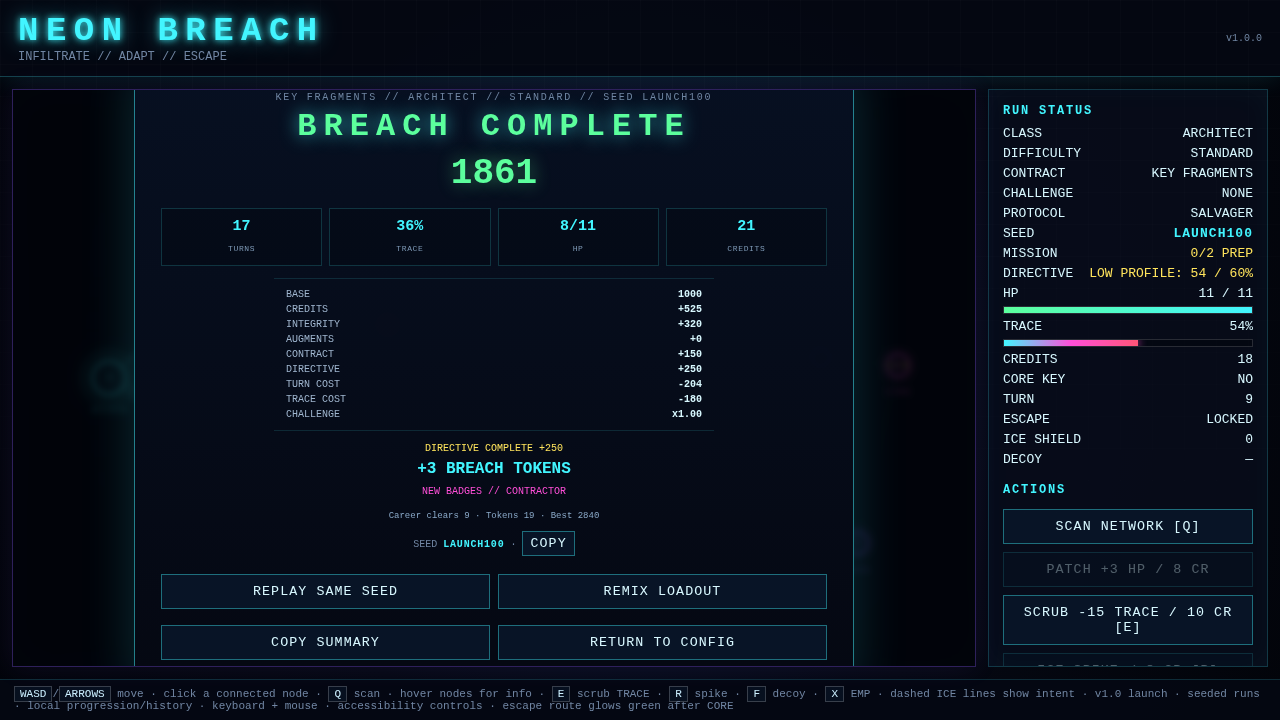Viewport: 1280px width, 720px height.
Task: Click the X EMP key hint
Action: coord(834,694)
